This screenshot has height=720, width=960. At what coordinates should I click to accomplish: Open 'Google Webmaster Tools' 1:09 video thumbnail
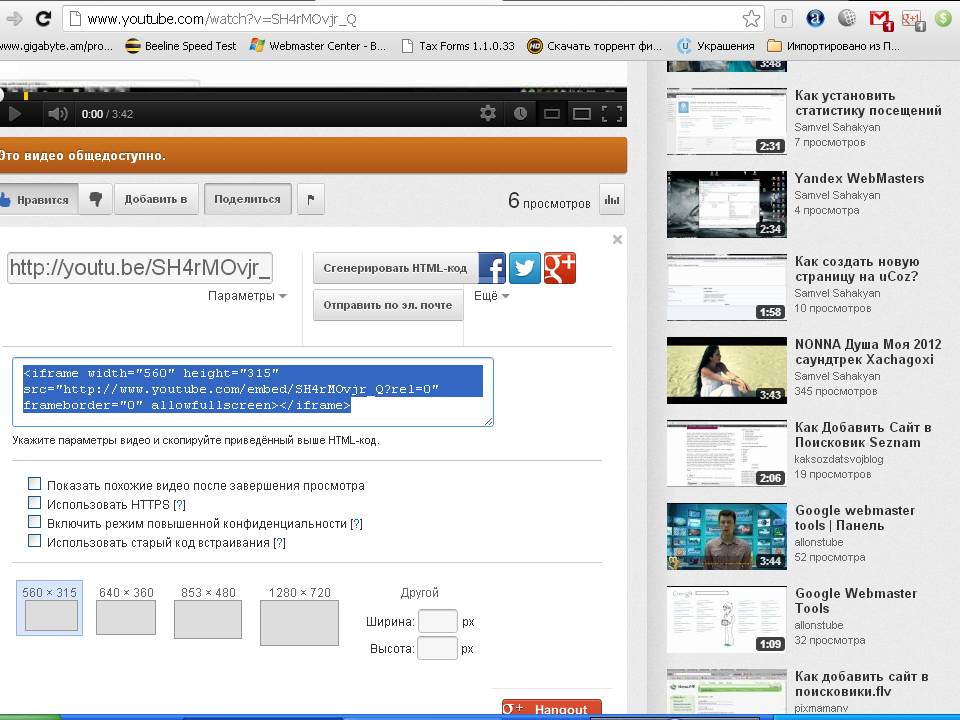(727, 620)
